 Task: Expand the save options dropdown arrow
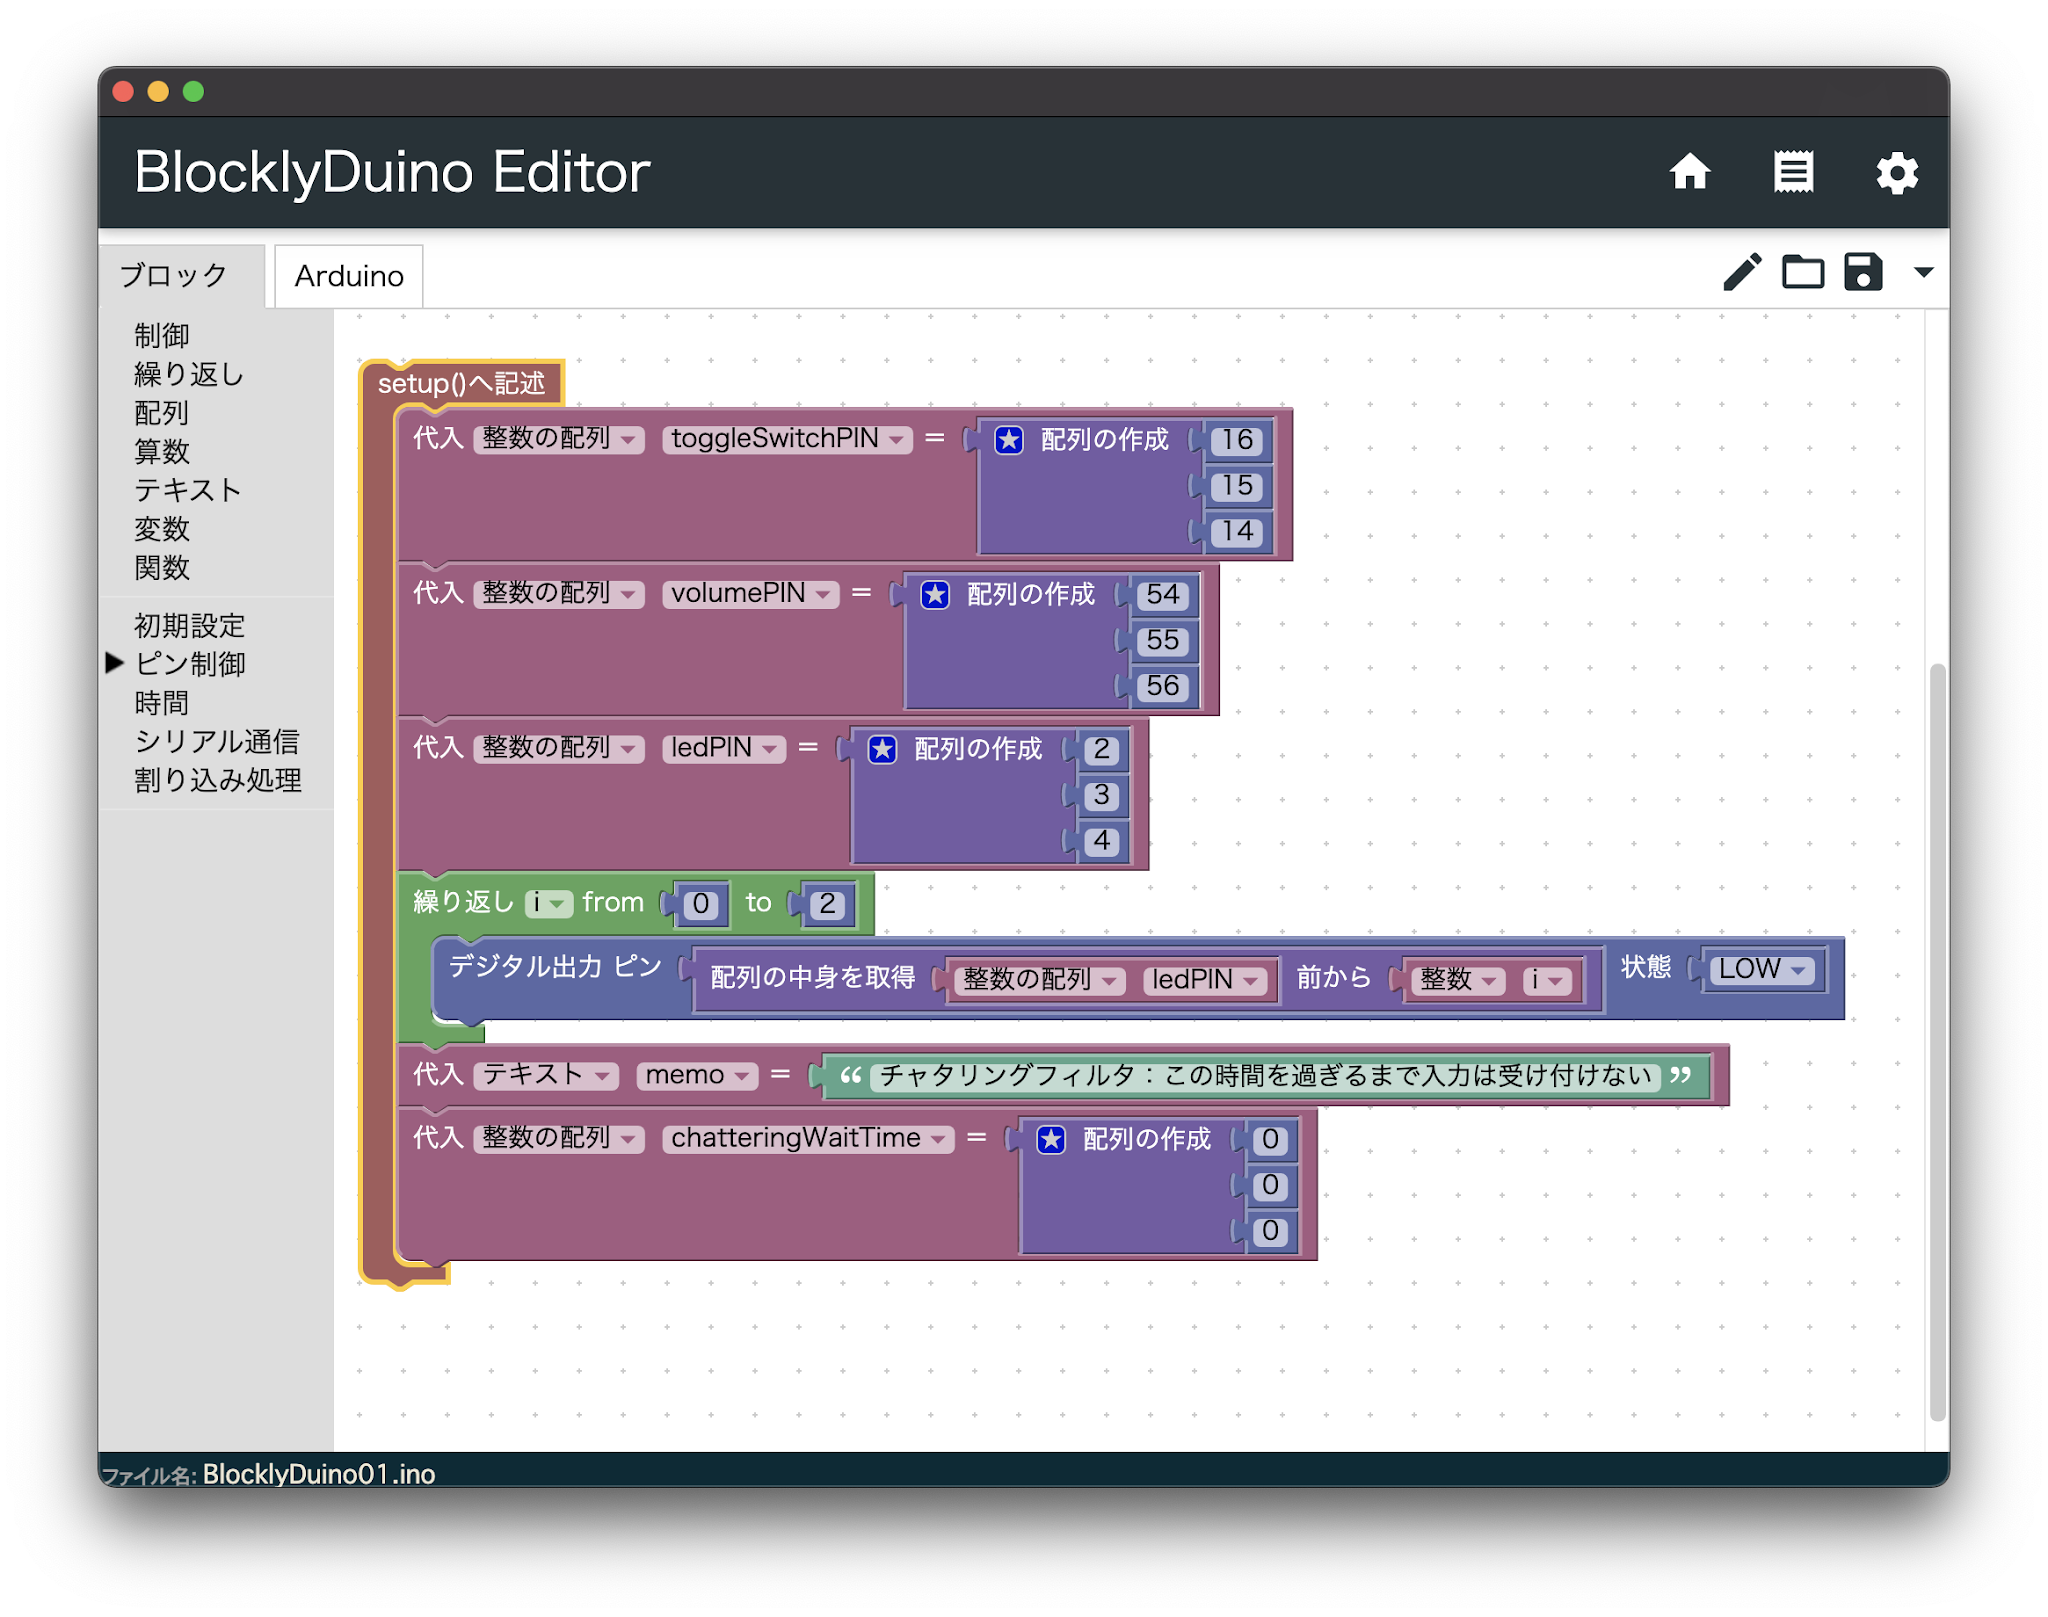click(1921, 273)
